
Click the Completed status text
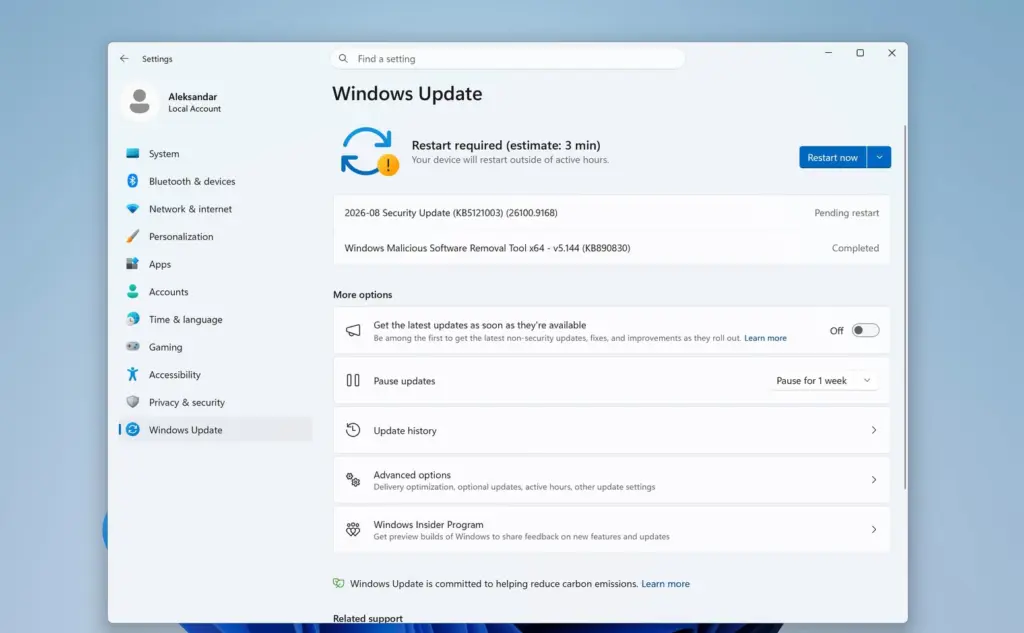point(855,248)
